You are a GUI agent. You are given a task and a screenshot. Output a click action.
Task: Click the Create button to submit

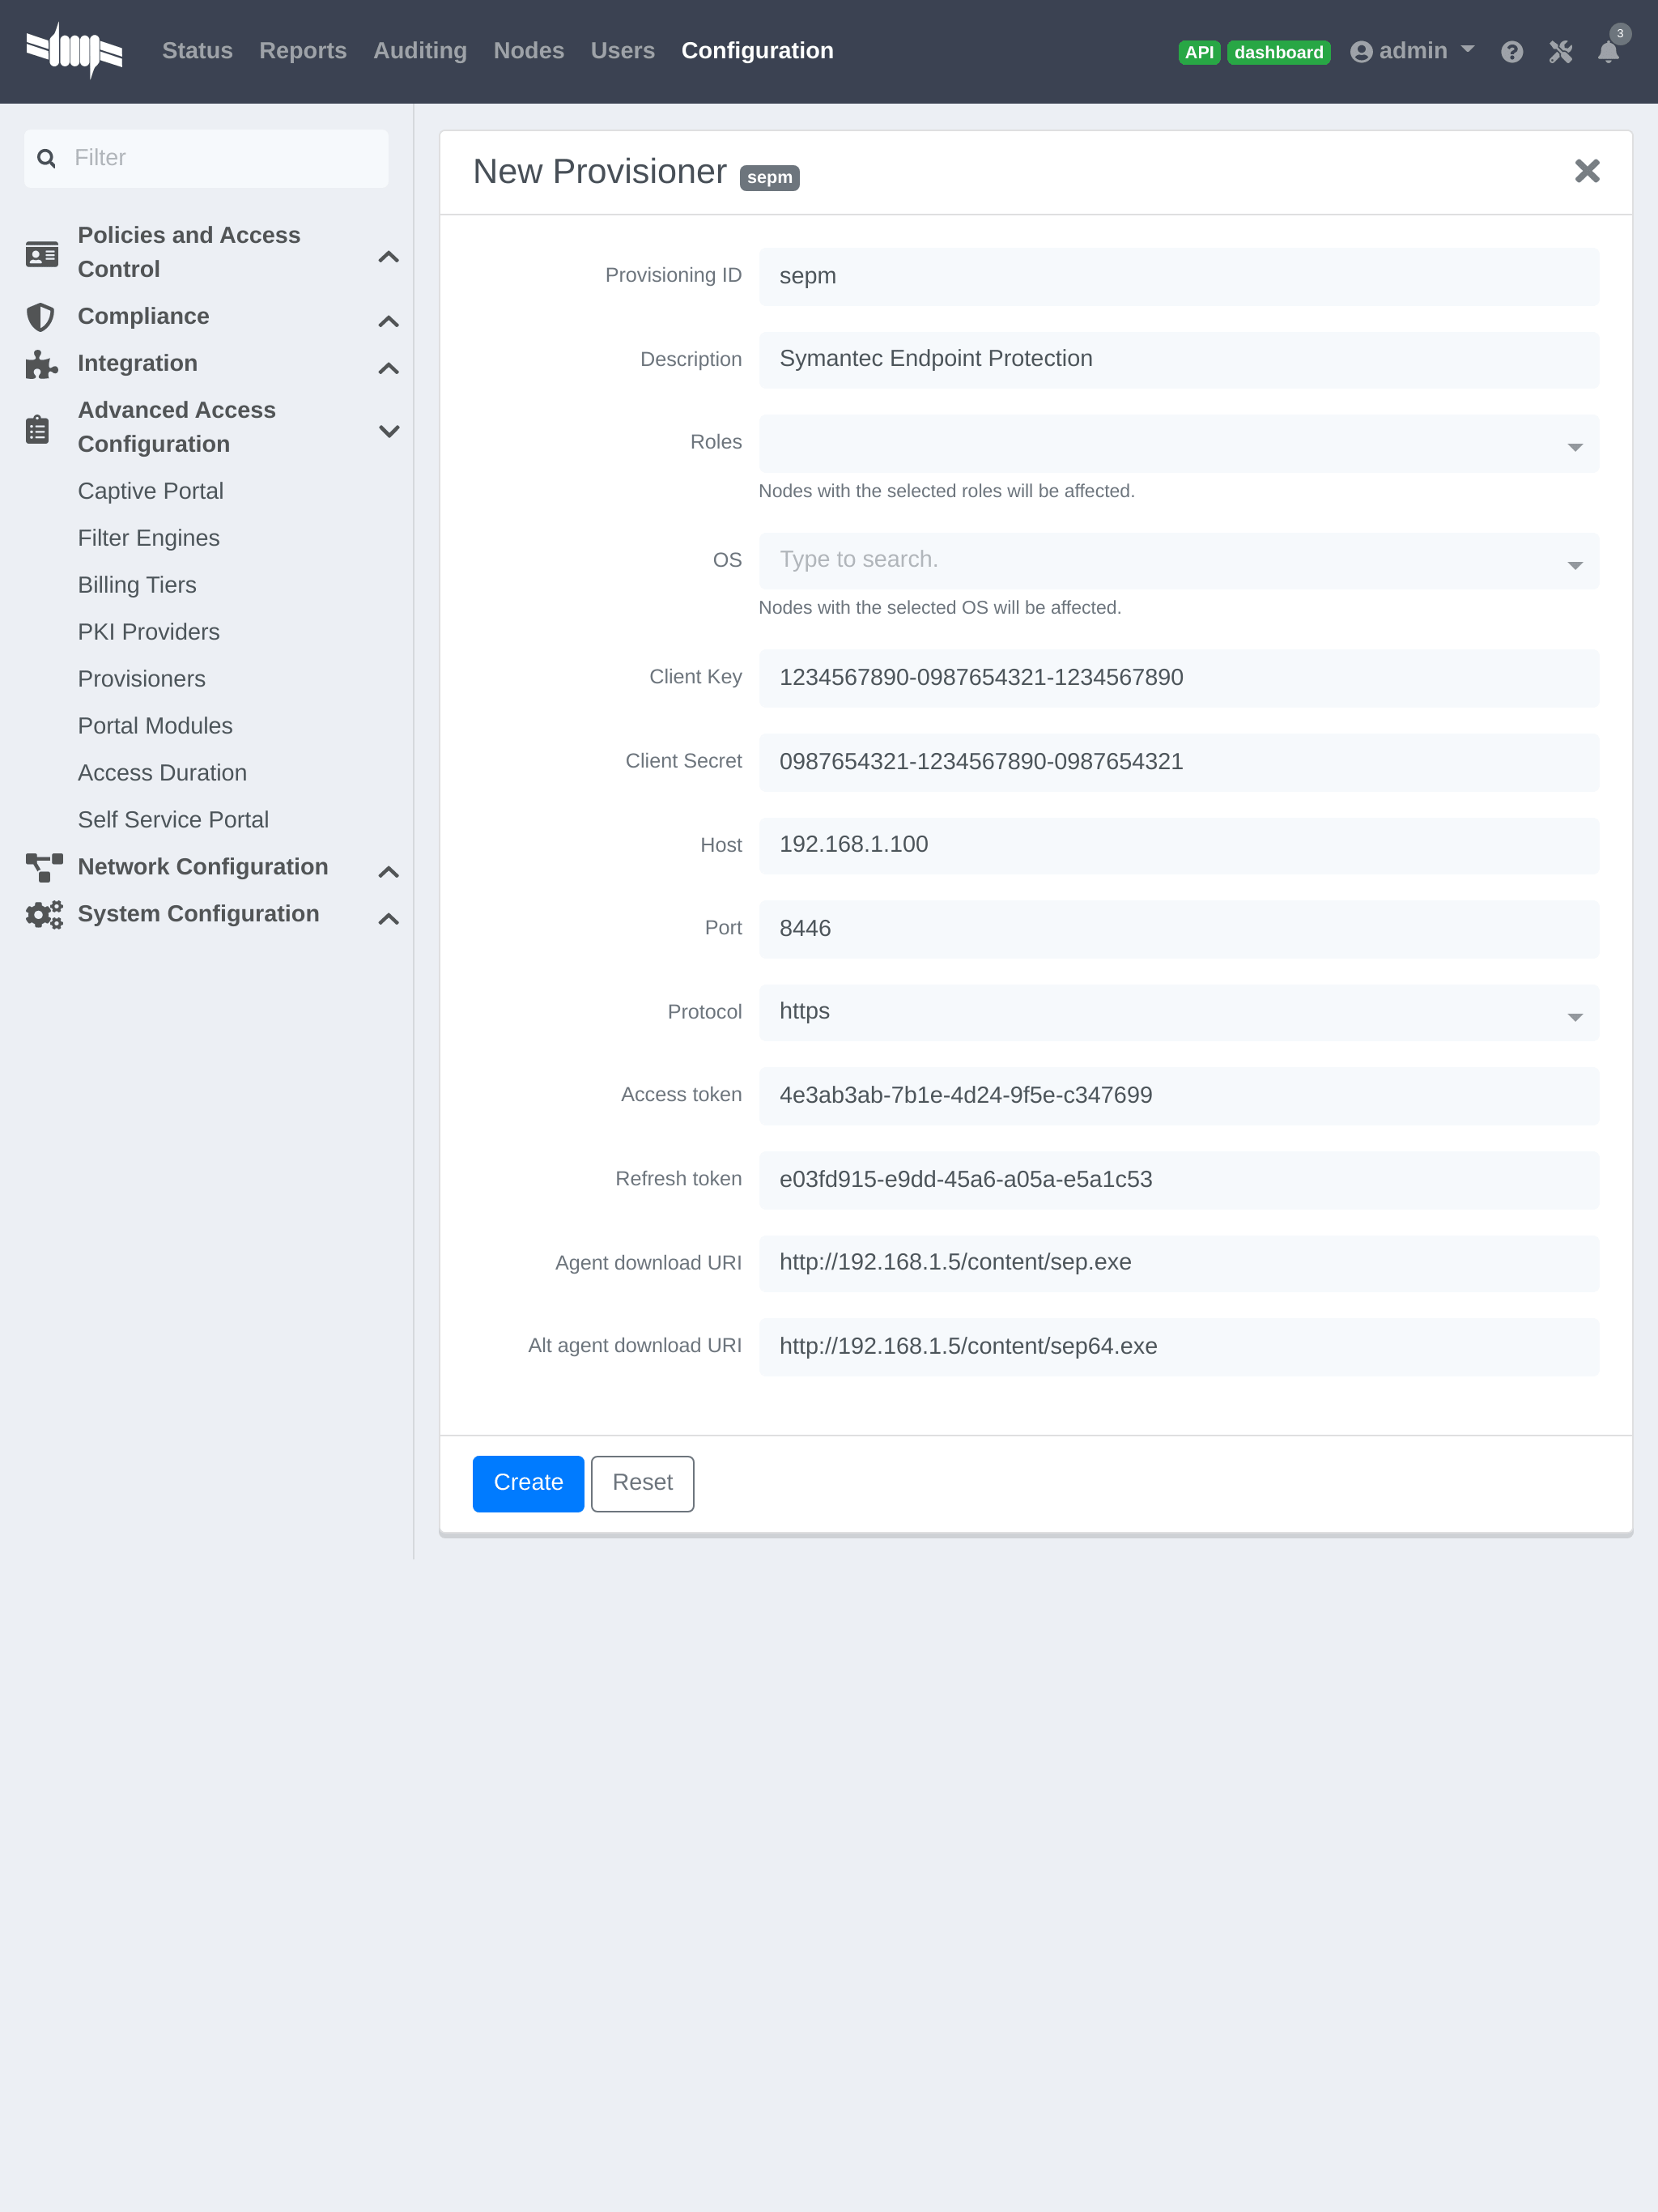(x=528, y=1482)
